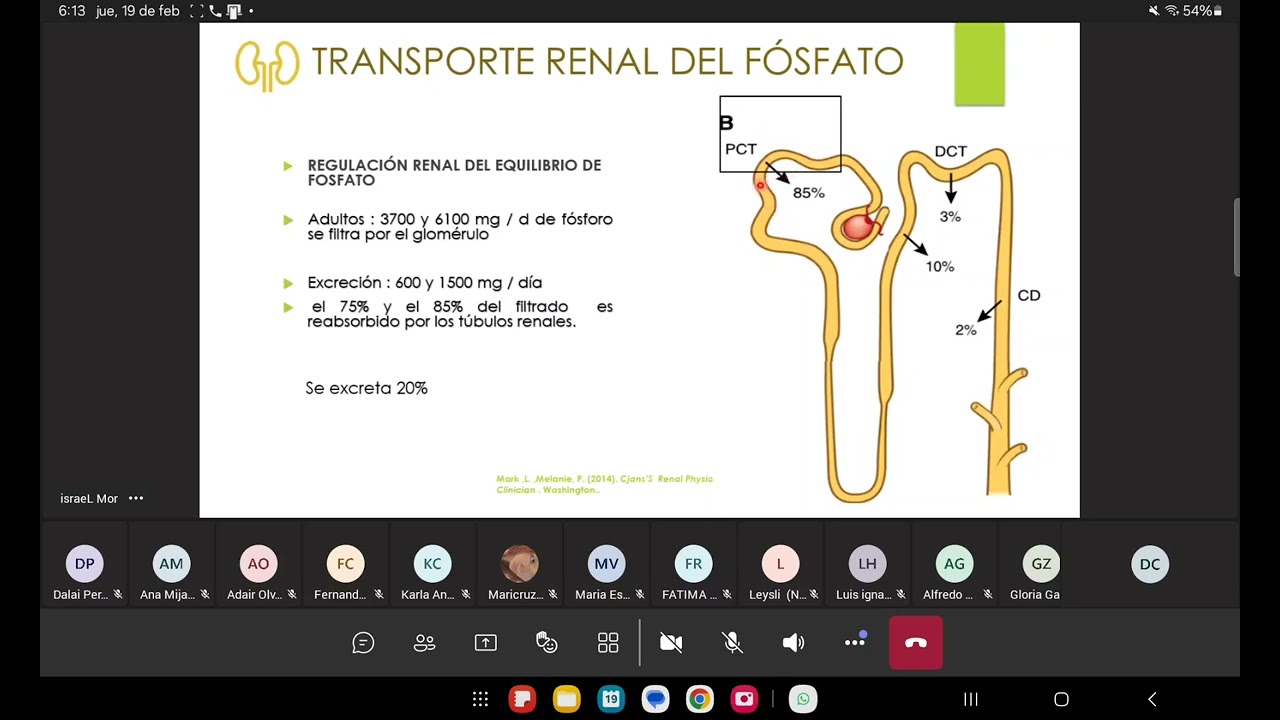Screen dimensions: 1280x720
Task: Select participant avatar FC Fernand
Action: [345, 564]
